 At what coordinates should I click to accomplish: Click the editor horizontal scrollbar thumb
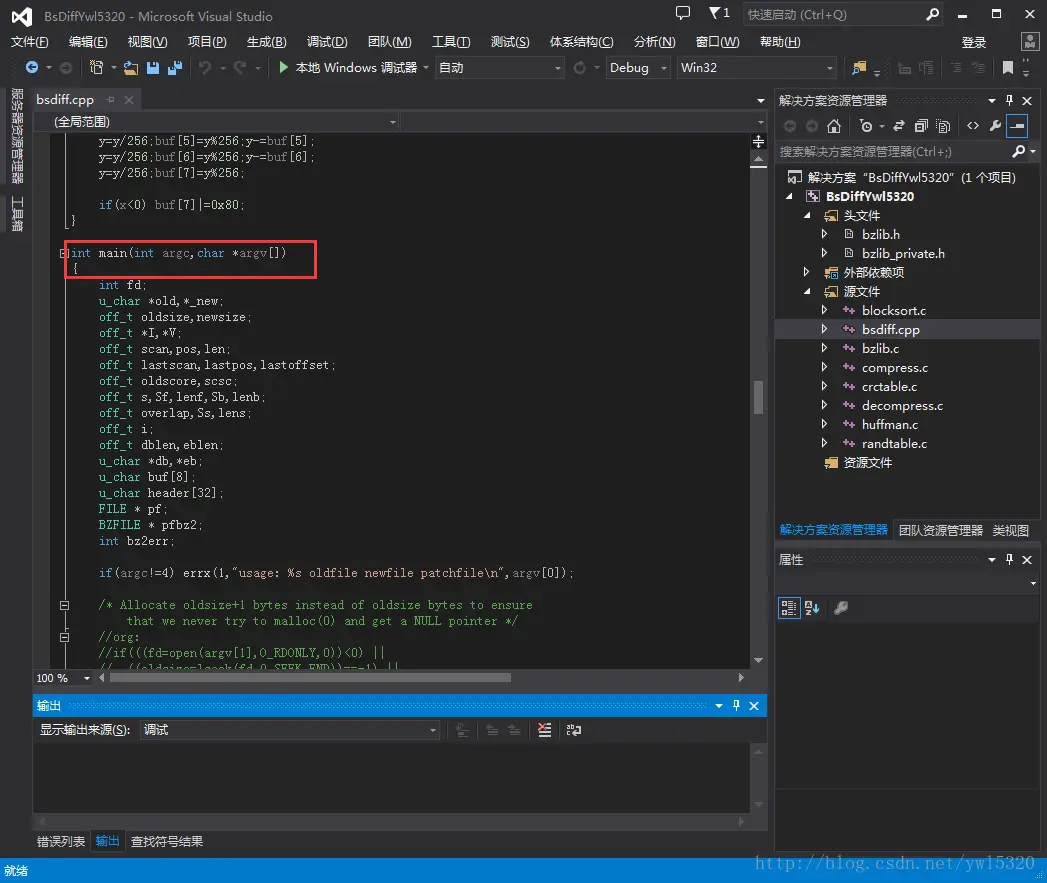[310, 678]
